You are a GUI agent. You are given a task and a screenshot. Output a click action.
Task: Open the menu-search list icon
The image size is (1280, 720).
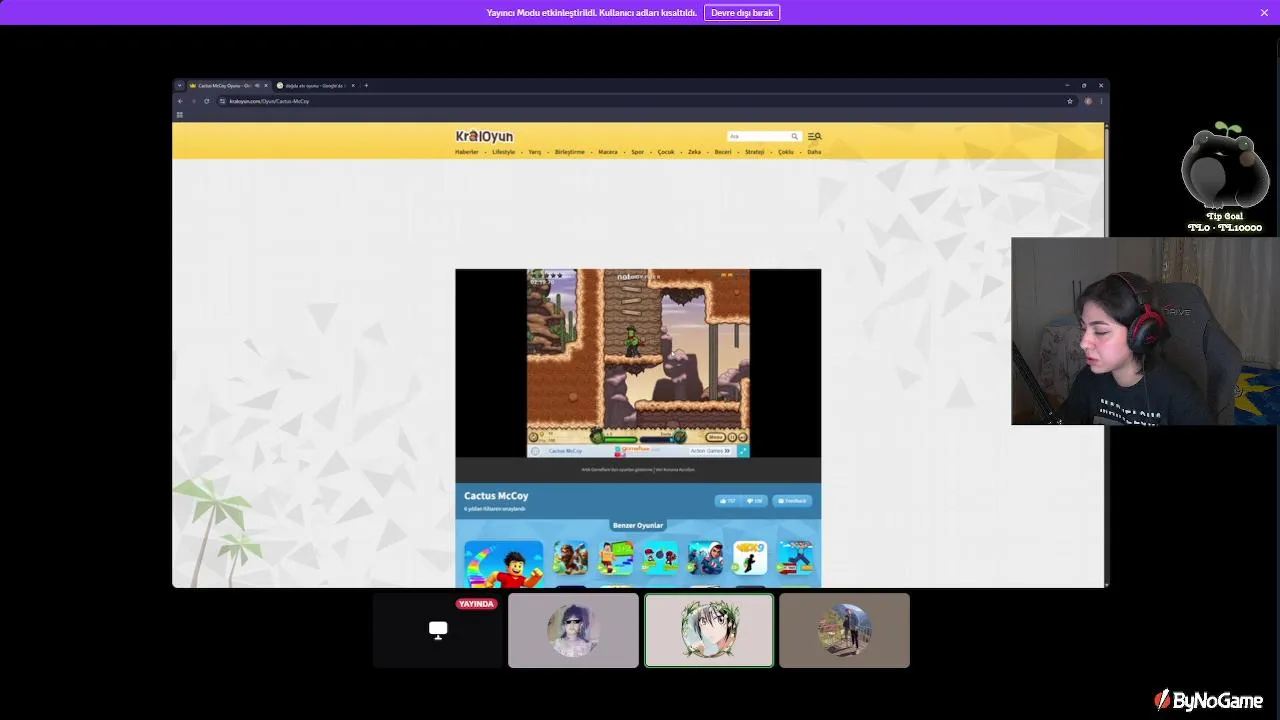[814, 136]
